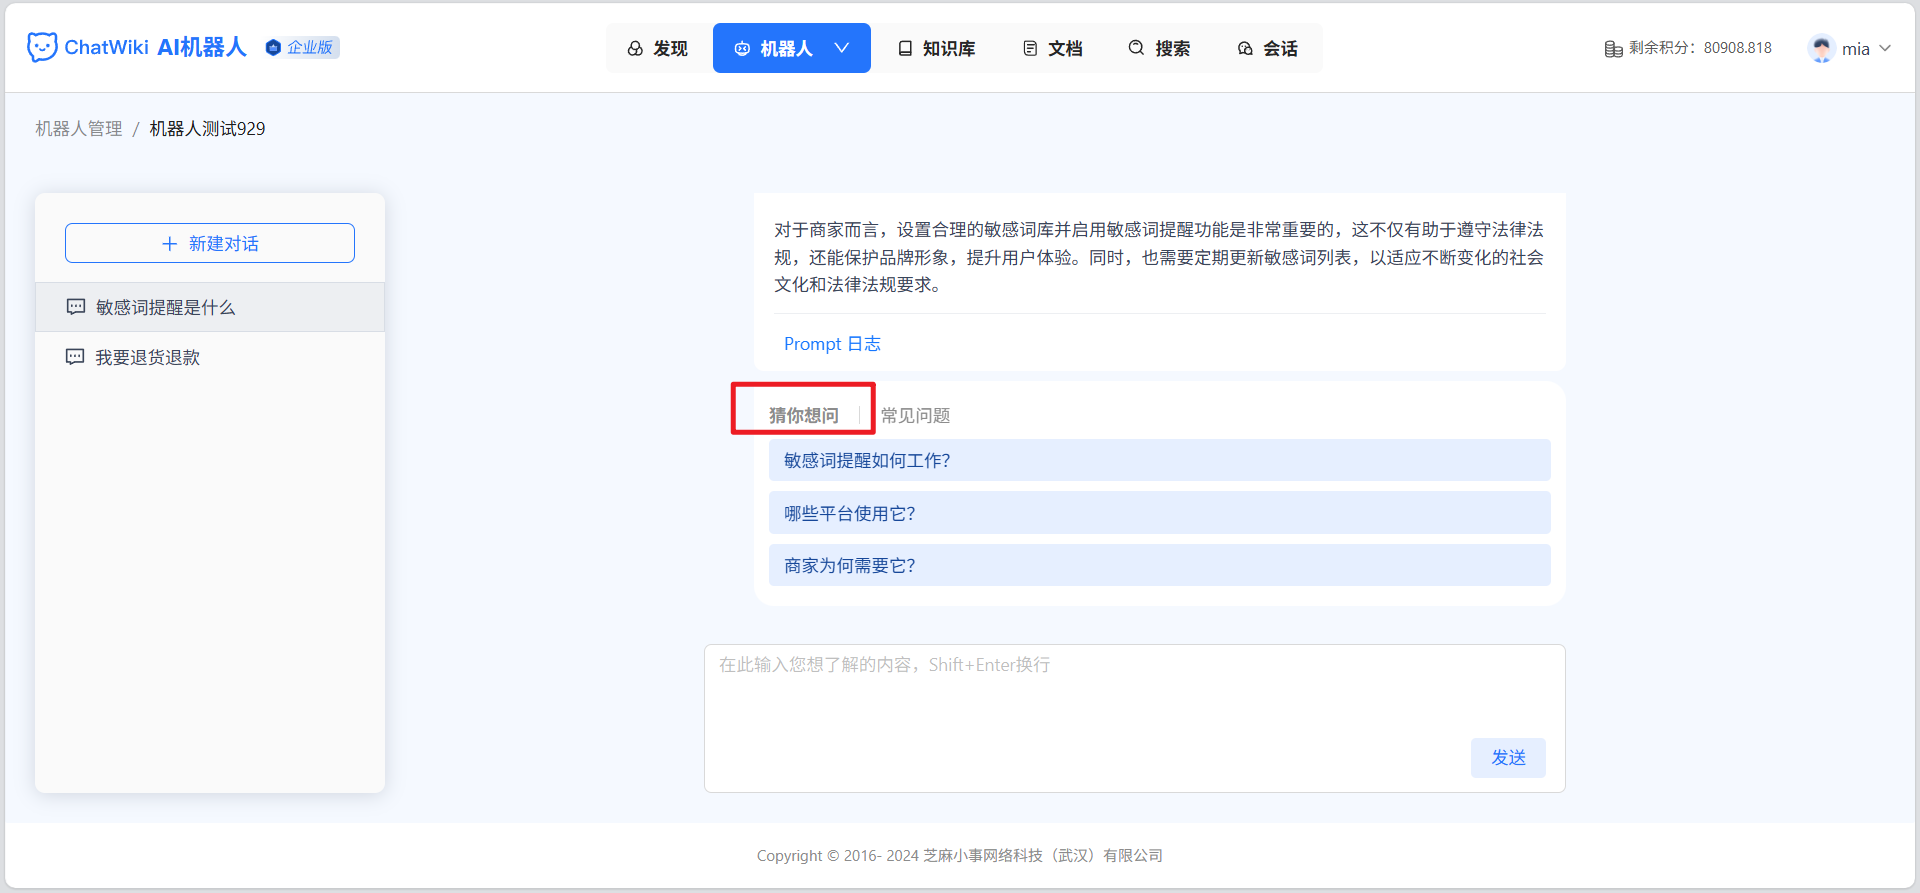
Task: Click the 剩余积分 balance text
Action: pos(1700,48)
